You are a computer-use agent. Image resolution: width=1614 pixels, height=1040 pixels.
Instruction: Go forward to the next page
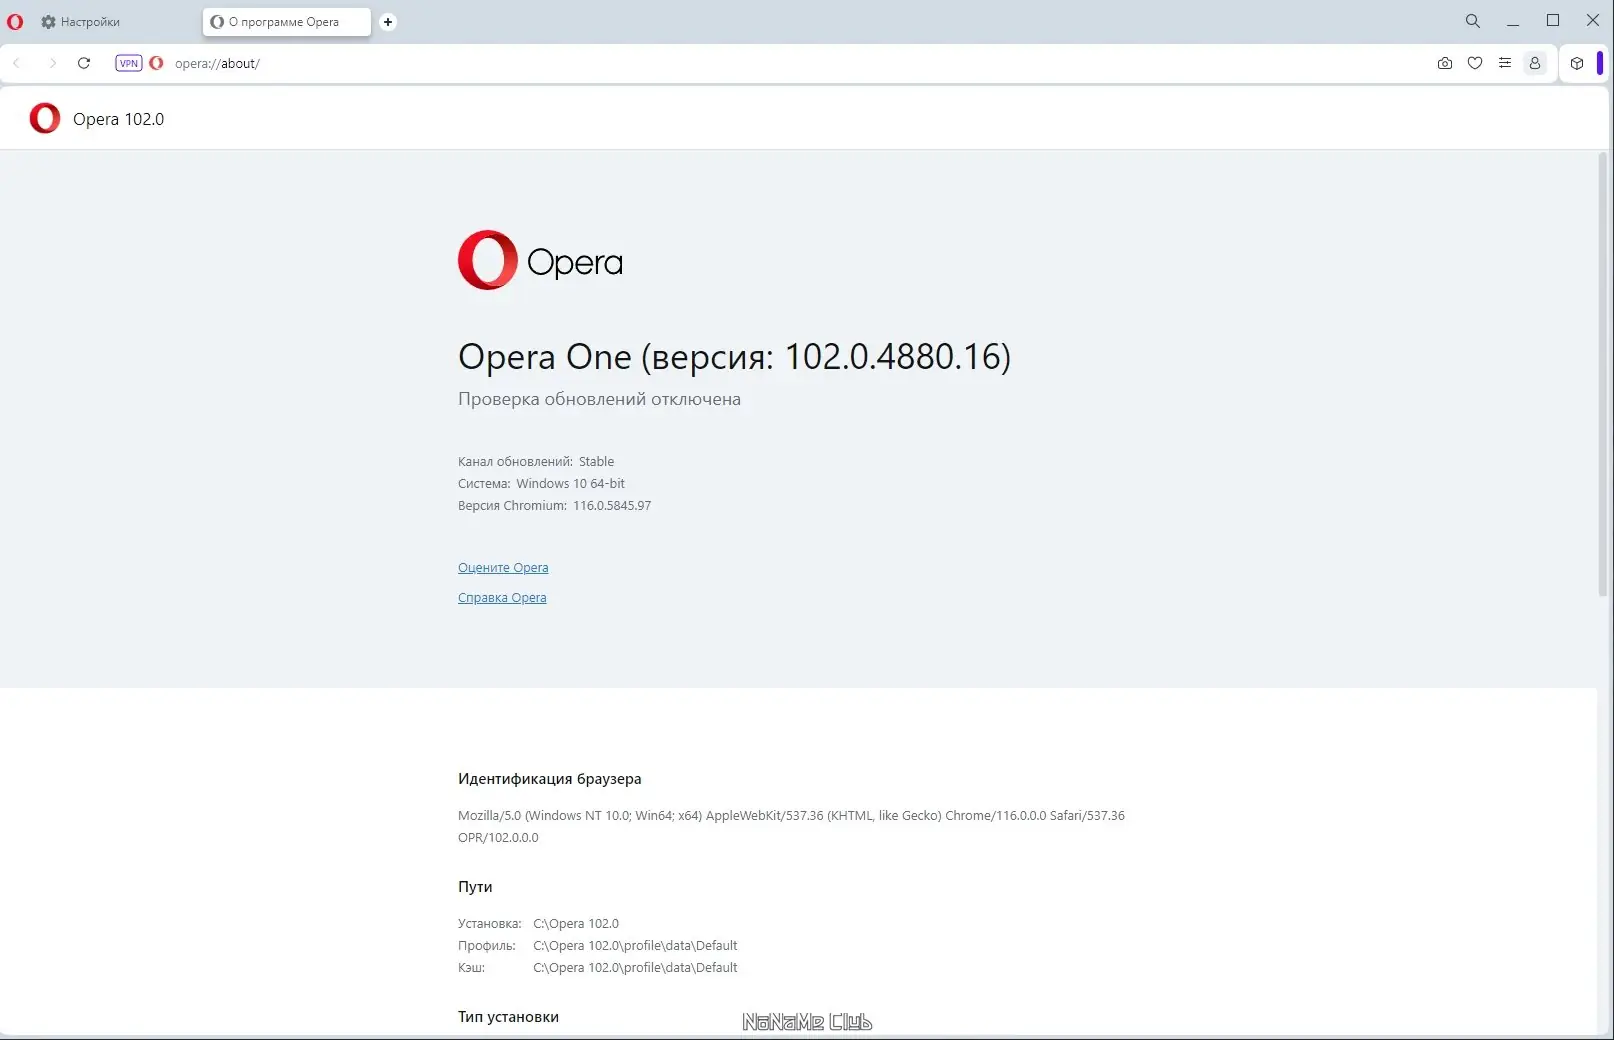(x=52, y=63)
